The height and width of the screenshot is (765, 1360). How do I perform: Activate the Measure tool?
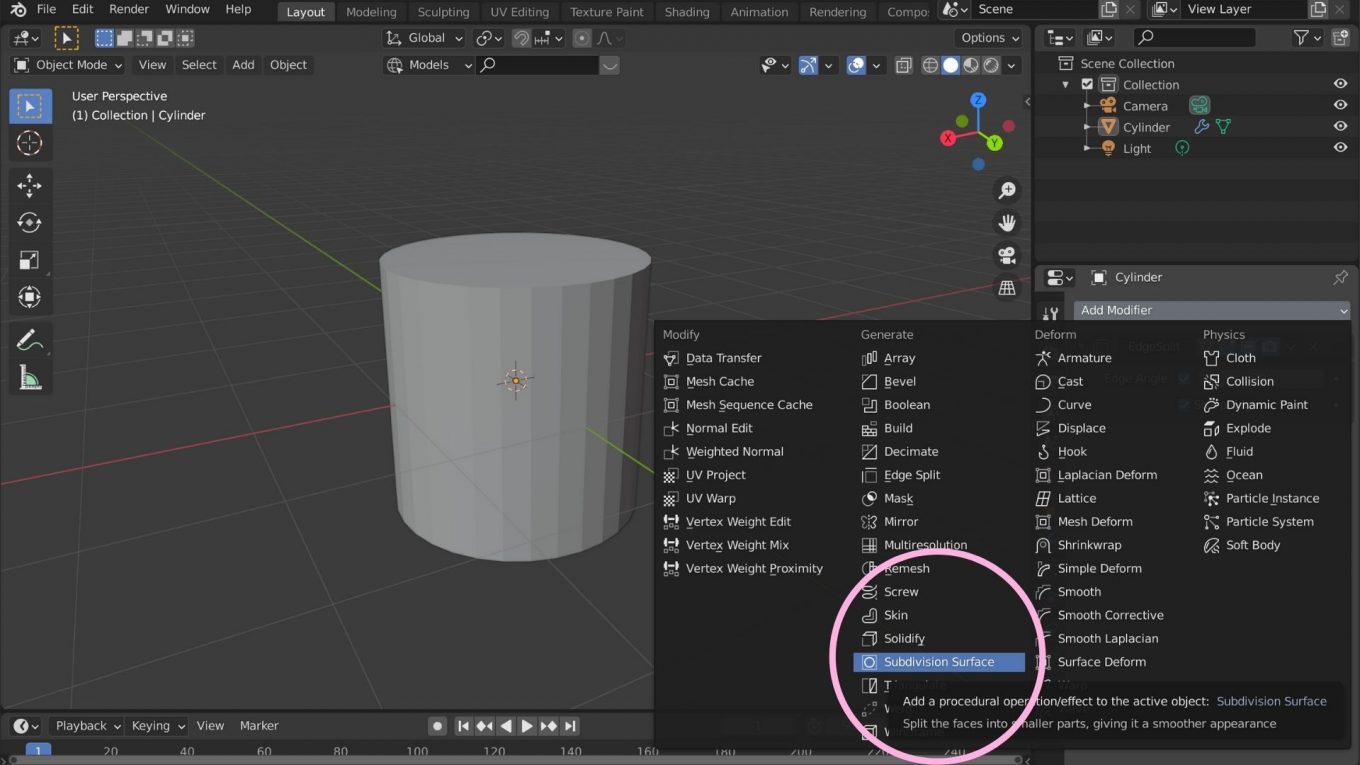[29, 378]
